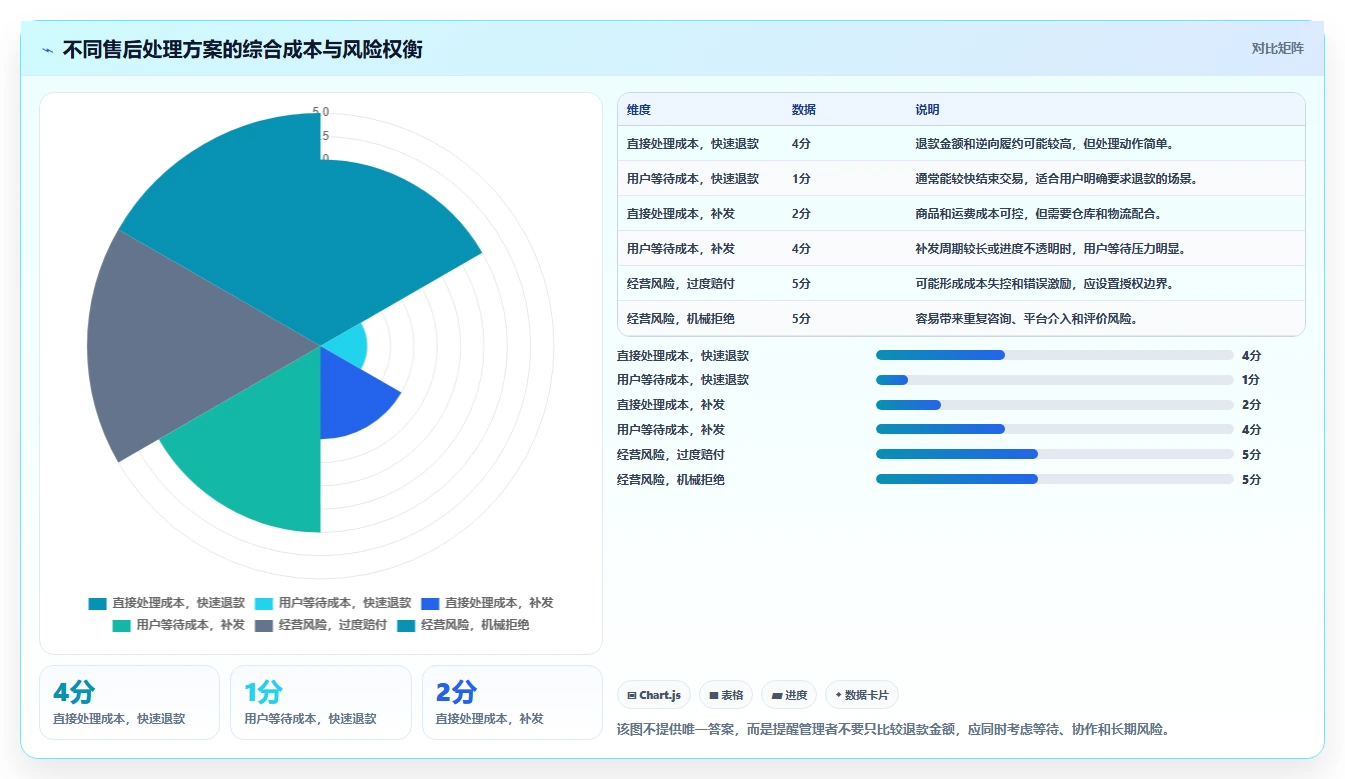Click the lightning icon beside the title
Viewport: 1345px width, 779px height.
(48, 49)
